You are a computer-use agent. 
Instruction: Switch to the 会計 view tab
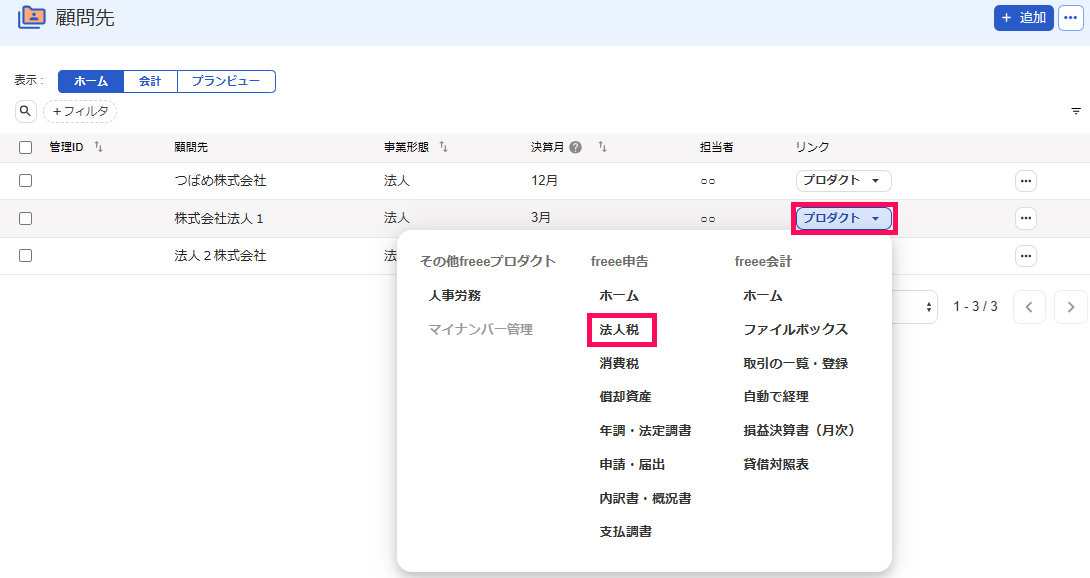point(150,81)
